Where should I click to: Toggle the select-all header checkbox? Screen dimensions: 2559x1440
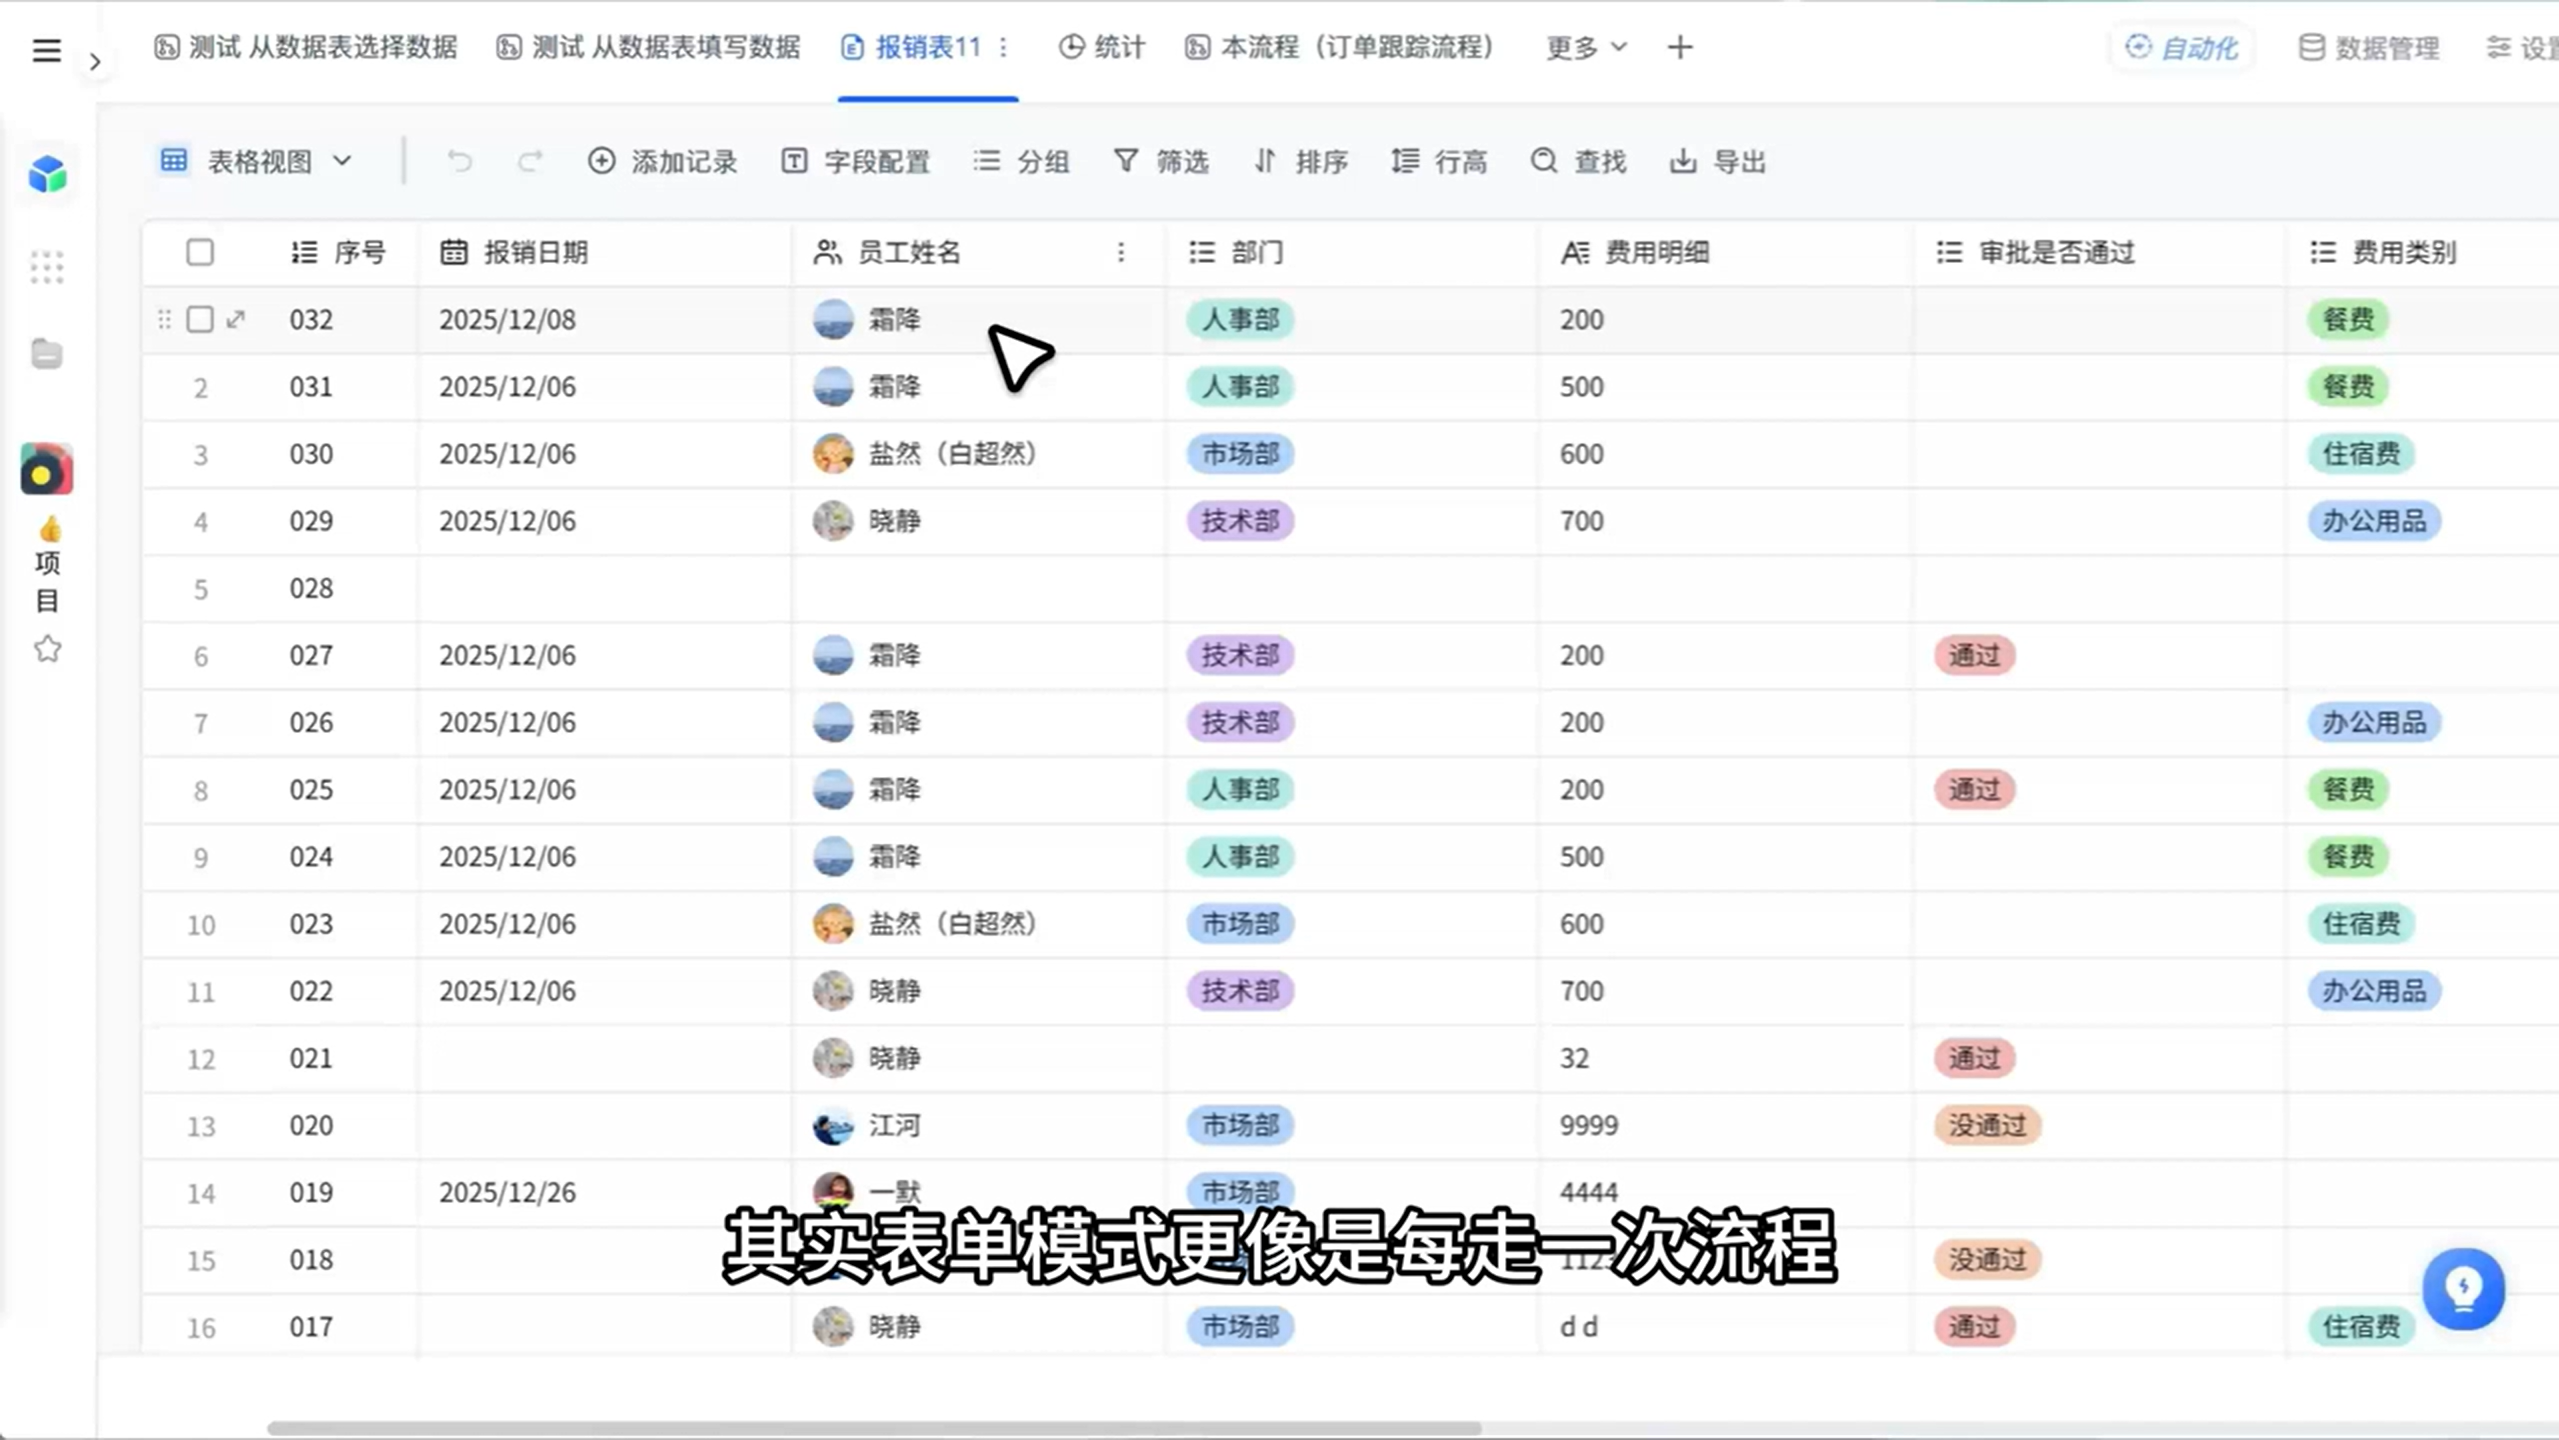coord(200,252)
